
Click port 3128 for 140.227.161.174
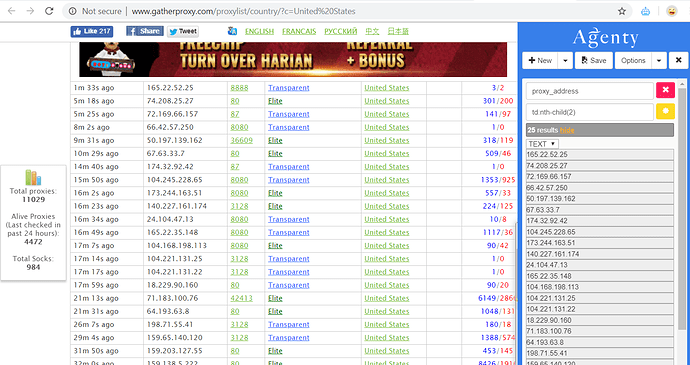click(x=239, y=206)
